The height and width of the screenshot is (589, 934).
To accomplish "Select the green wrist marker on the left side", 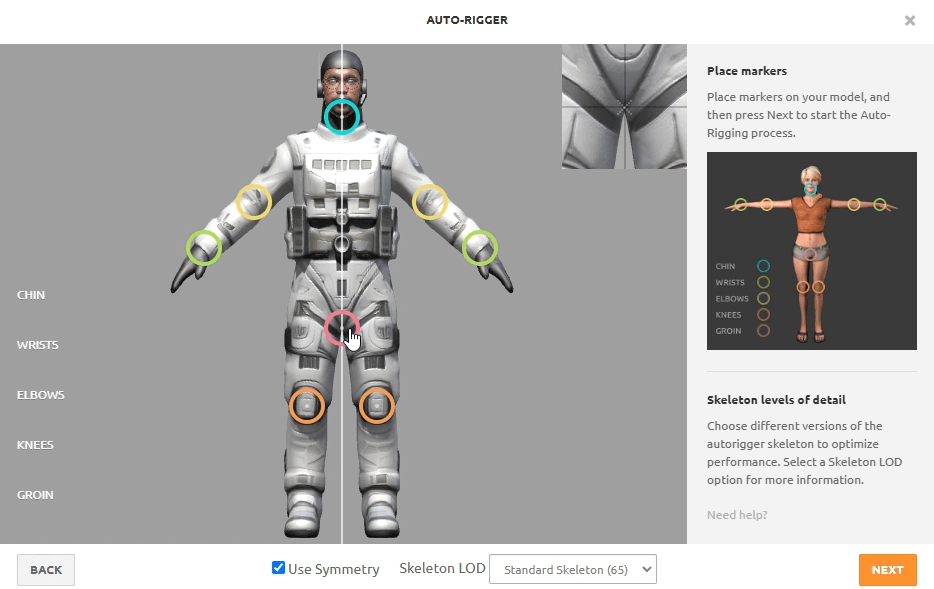I will tap(204, 247).
